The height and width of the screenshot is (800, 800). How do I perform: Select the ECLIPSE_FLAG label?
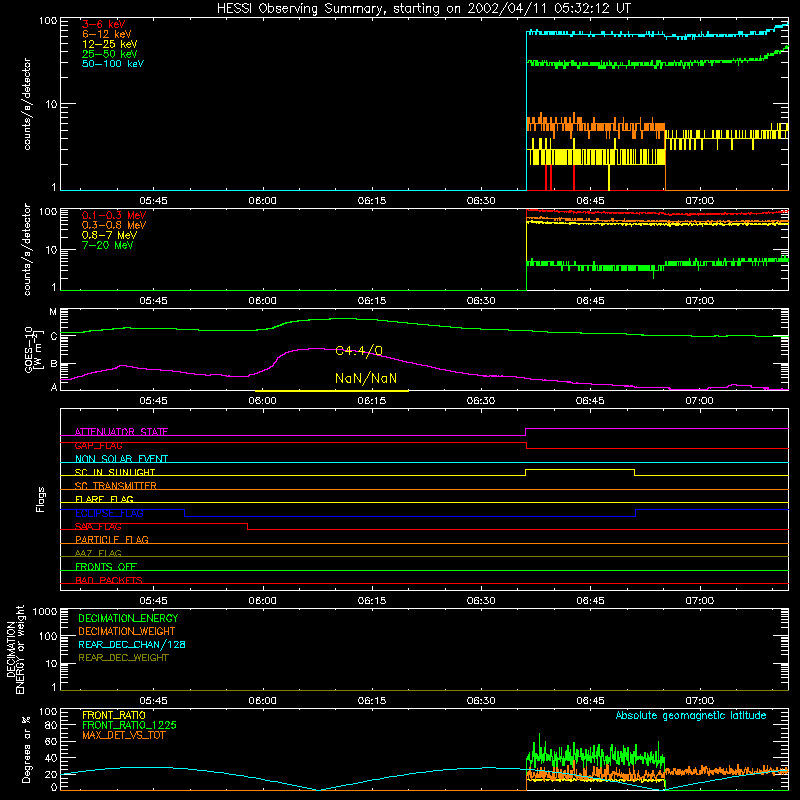[x=109, y=513]
